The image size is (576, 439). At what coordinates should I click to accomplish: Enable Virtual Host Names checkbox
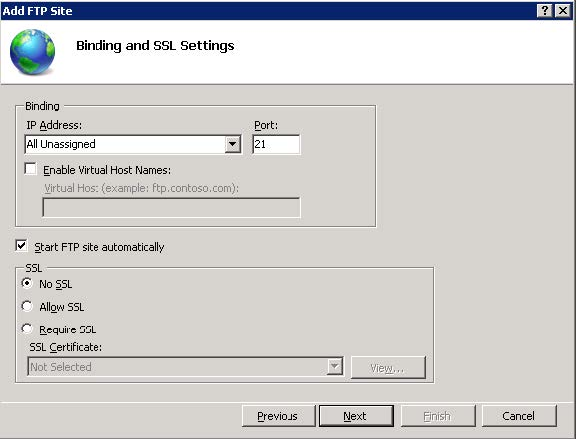pyautogui.click(x=30, y=169)
